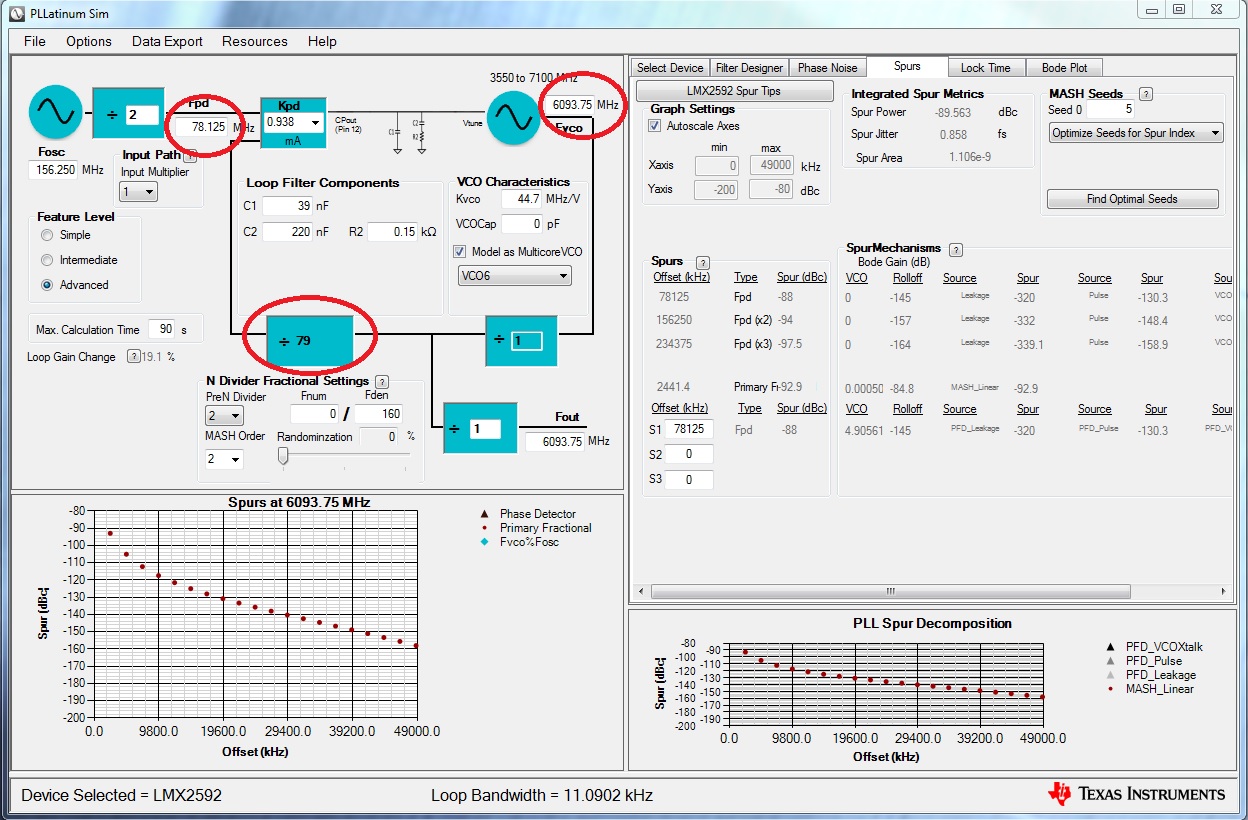Switch to the Bode Plot tab
The height and width of the screenshot is (820, 1248).
1065,68
